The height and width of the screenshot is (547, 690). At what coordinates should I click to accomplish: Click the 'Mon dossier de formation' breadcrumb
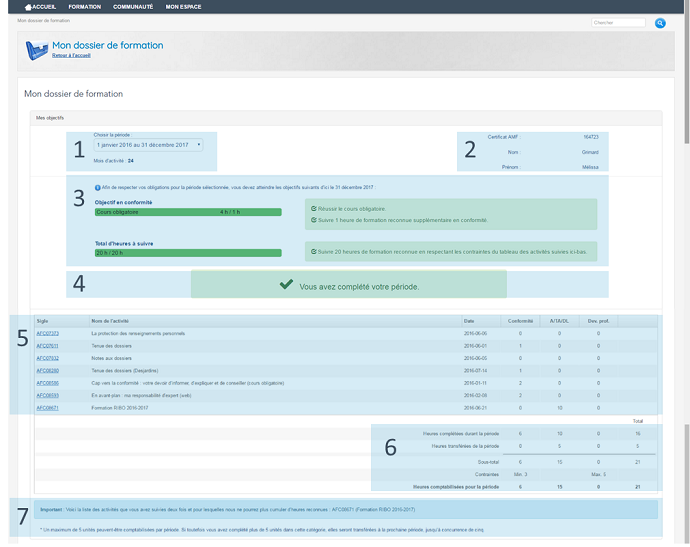[x=44, y=21]
